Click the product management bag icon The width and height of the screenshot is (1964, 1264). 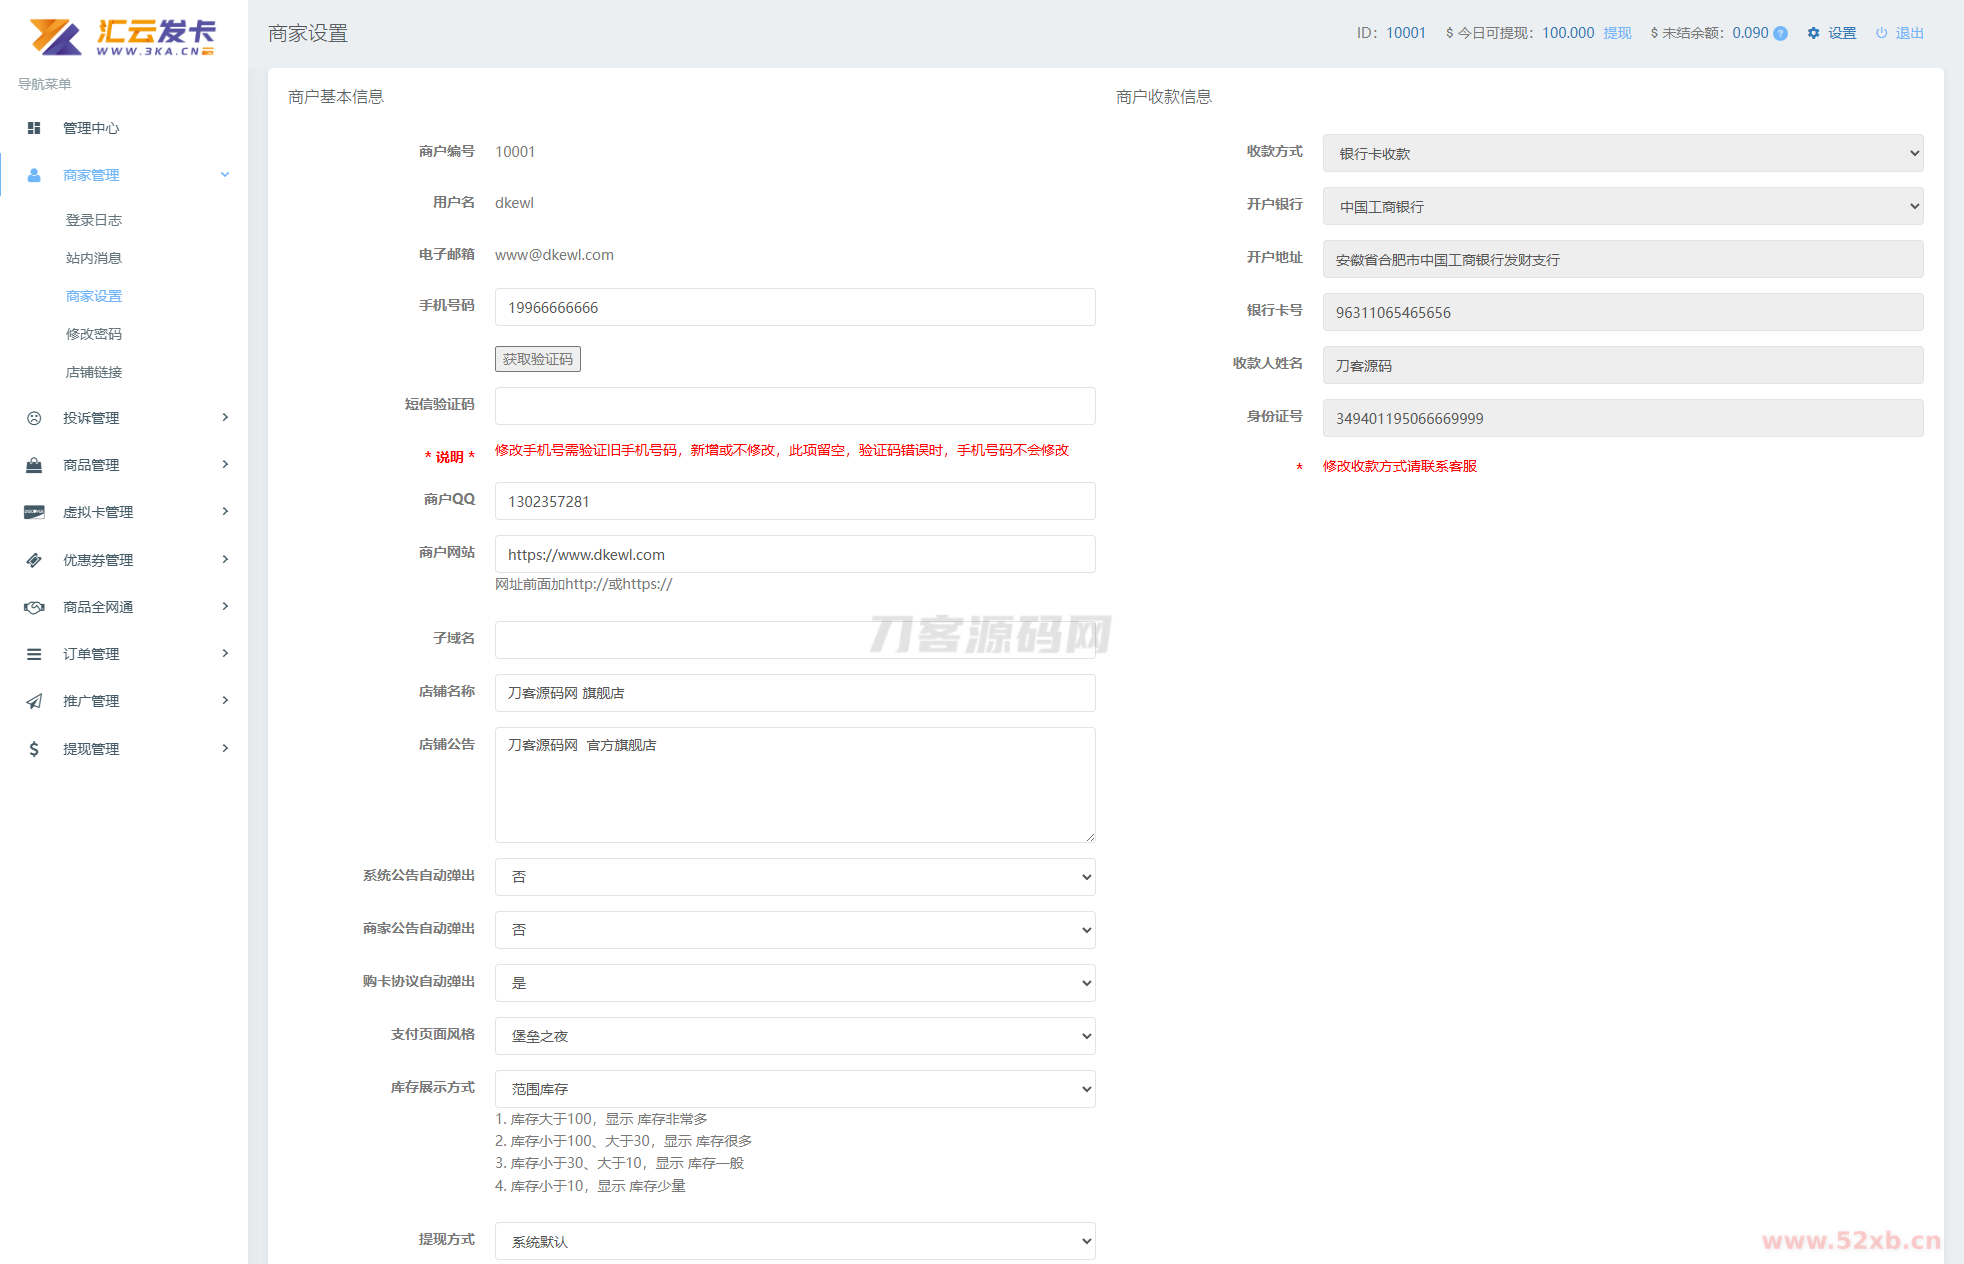(34, 465)
